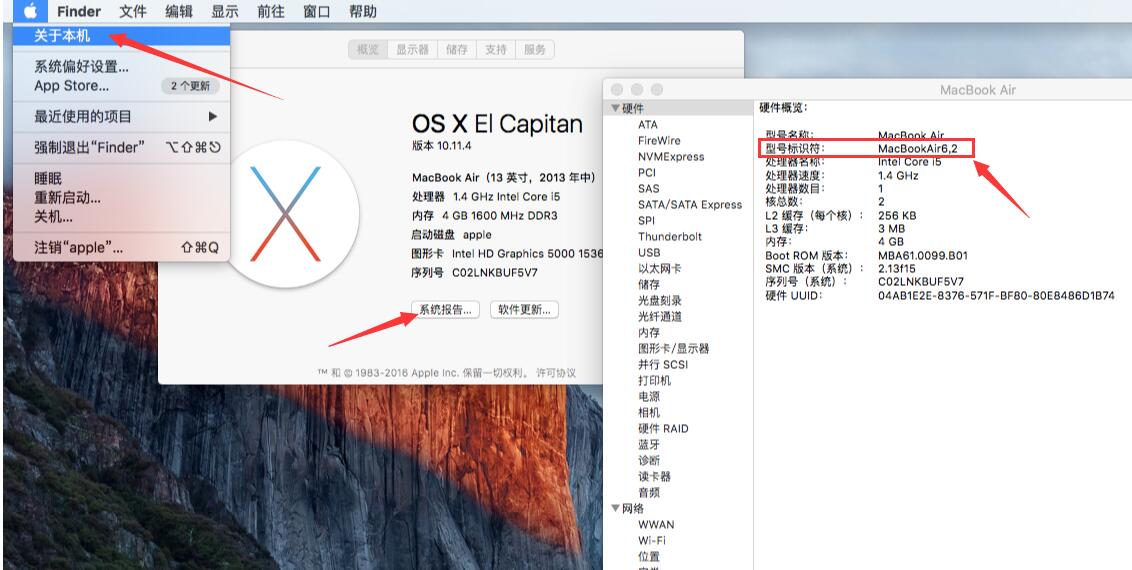Viewport: 1132px width, 570px height.
Task: Open App Store menu entry
Action: click(72, 86)
